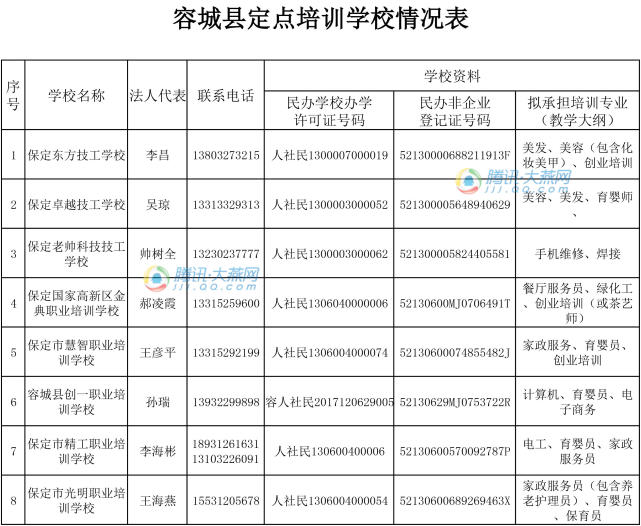
Task: Click phone number 13803273215
Action: (226, 155)
